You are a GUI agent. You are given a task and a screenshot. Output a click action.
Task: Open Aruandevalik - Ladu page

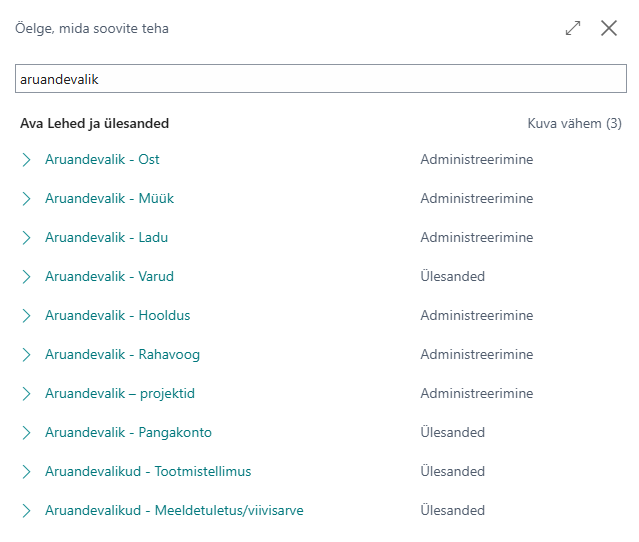pos(106,238)
